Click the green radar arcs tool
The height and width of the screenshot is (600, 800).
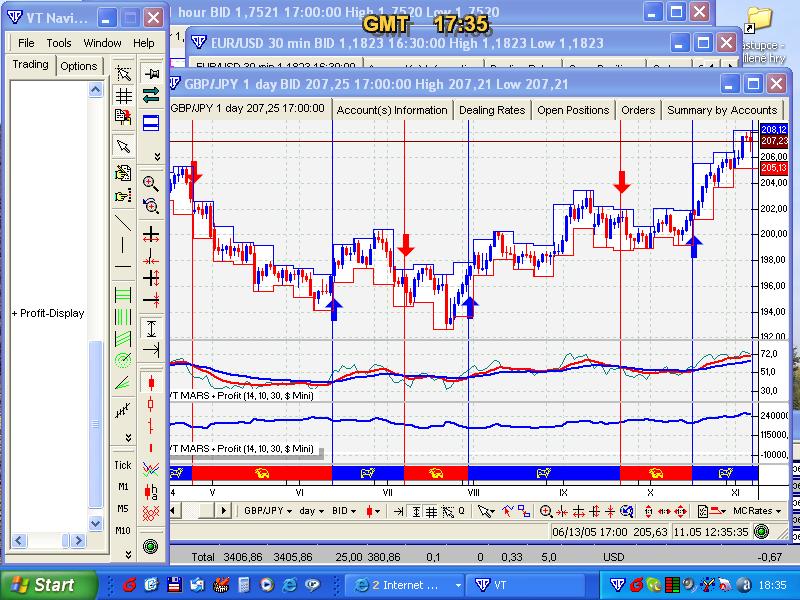pyautogui.click(x=123, y=359)
